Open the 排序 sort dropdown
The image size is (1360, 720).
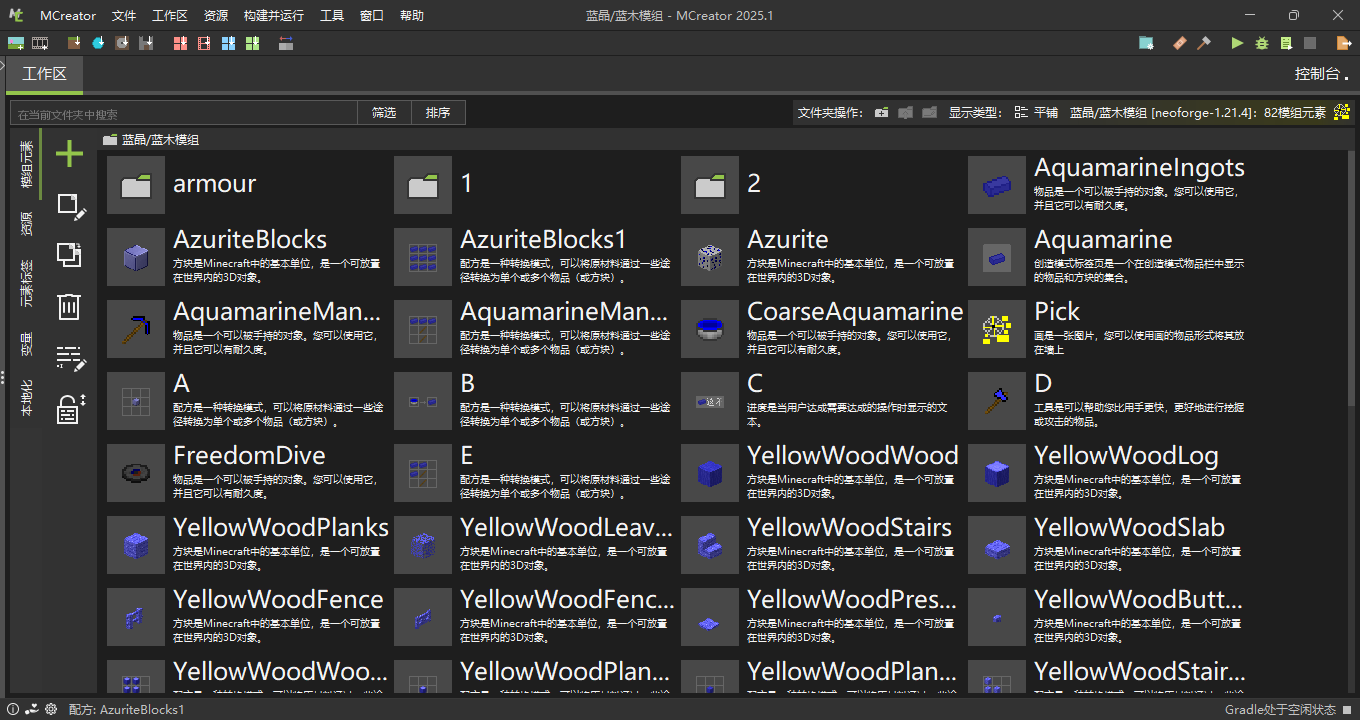438,113
